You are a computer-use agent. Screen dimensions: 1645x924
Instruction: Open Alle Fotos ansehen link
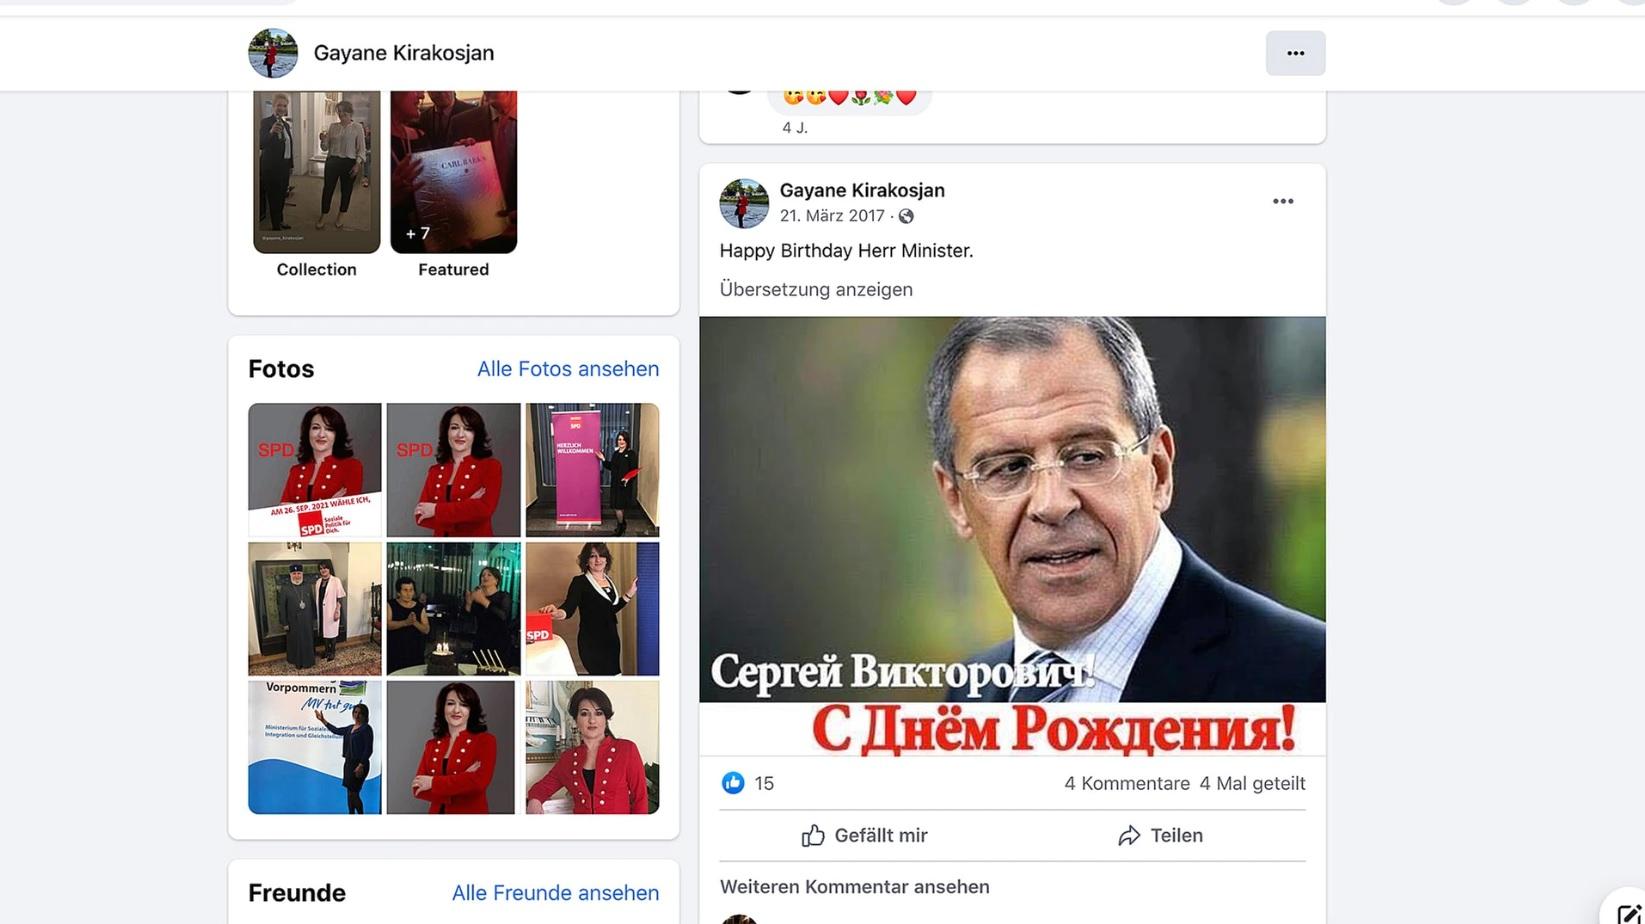click(x=568, y=369)
